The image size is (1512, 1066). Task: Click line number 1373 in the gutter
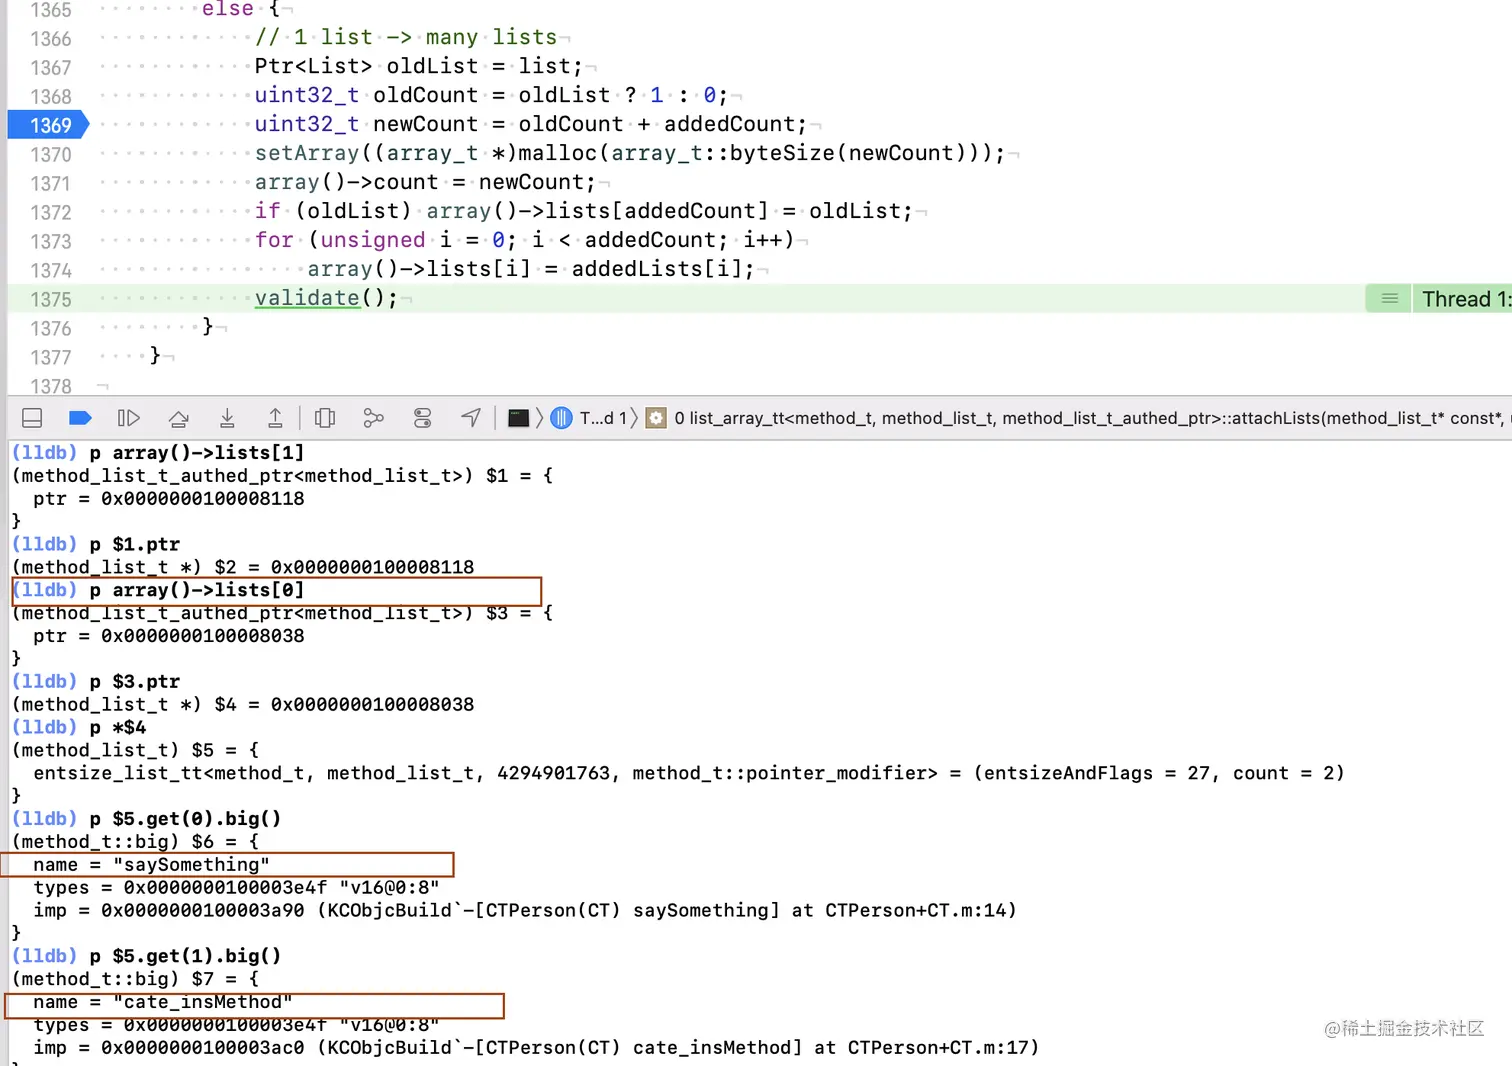point(51,242)
